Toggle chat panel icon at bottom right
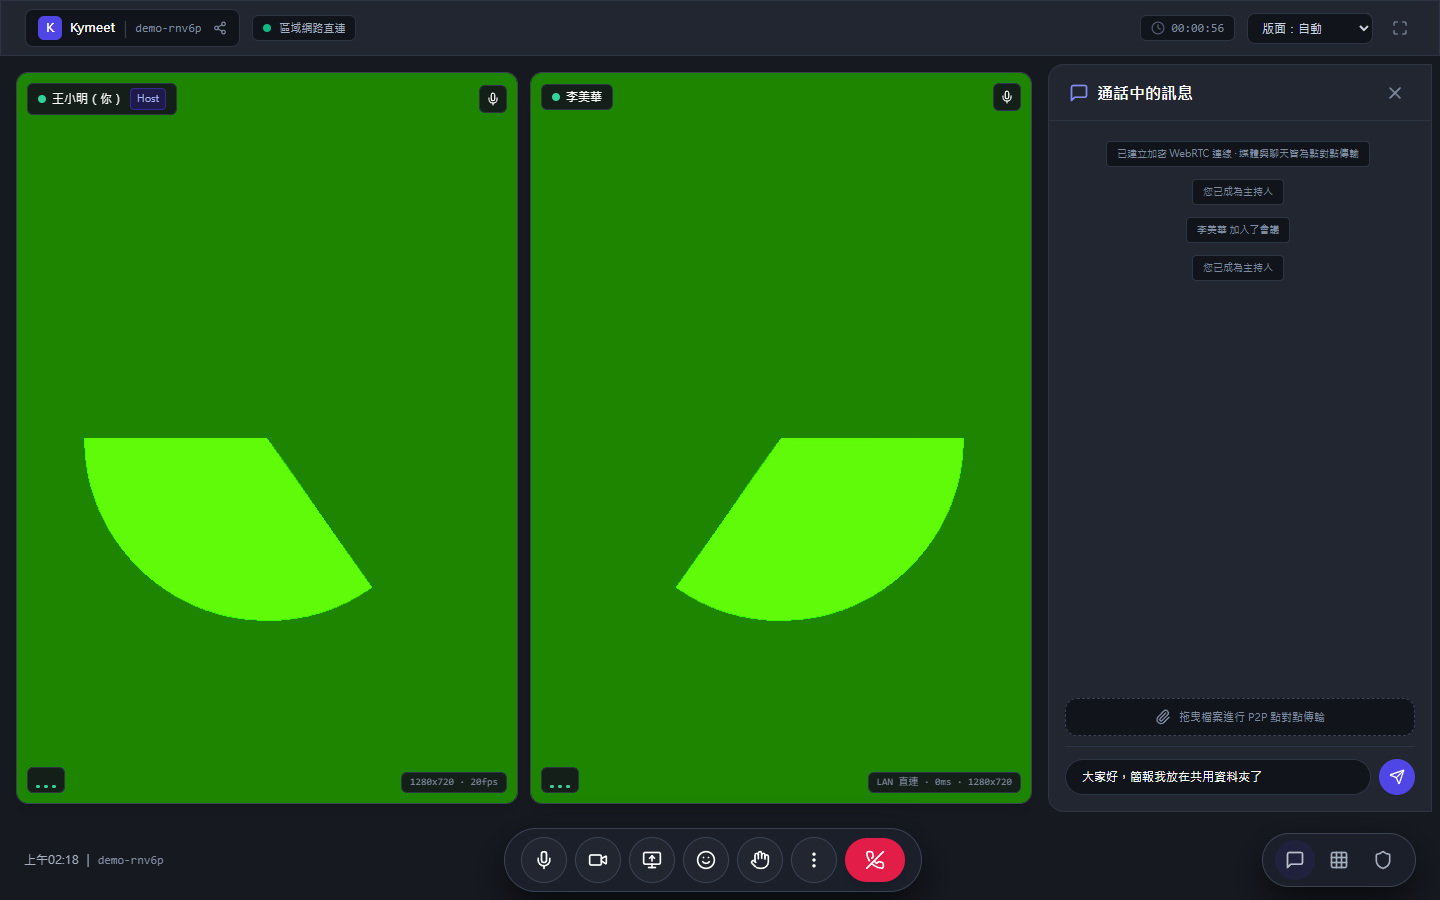1440x900 pixels. (1295, 860)
